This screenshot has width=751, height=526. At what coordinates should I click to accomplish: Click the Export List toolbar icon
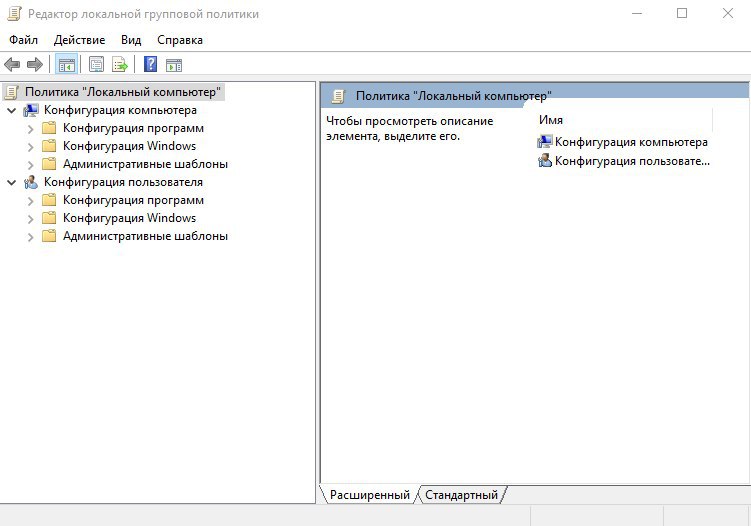click(x=120, y=64)
